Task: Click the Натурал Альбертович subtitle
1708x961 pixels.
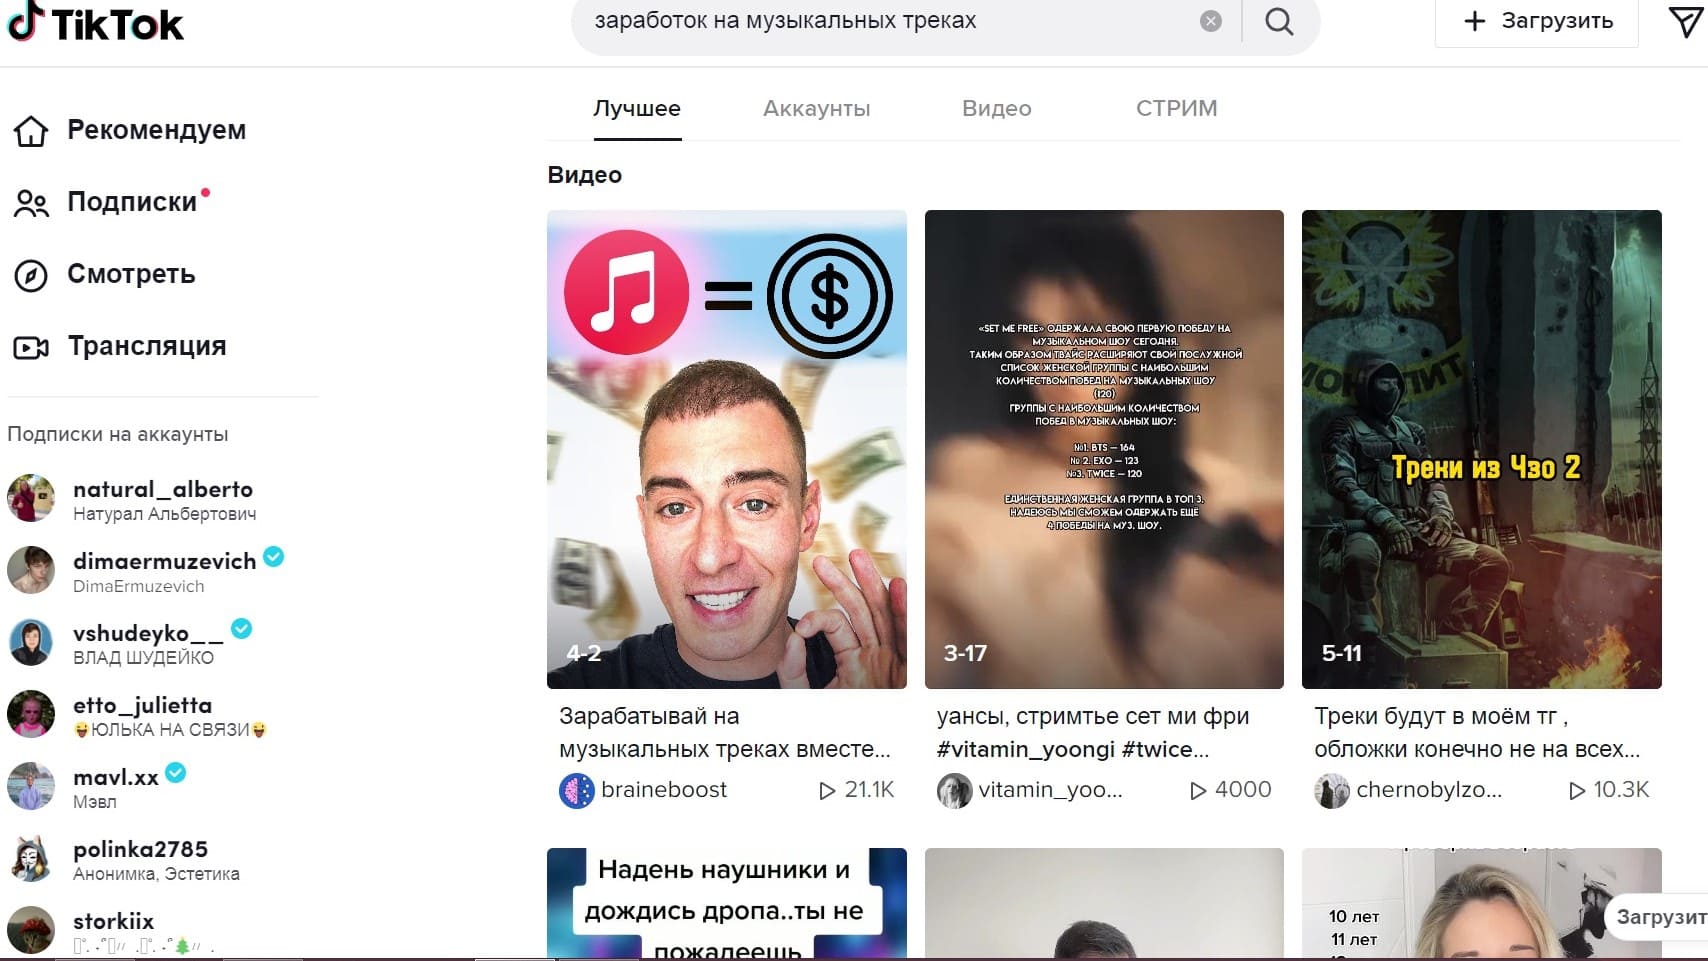Action: 165,514
